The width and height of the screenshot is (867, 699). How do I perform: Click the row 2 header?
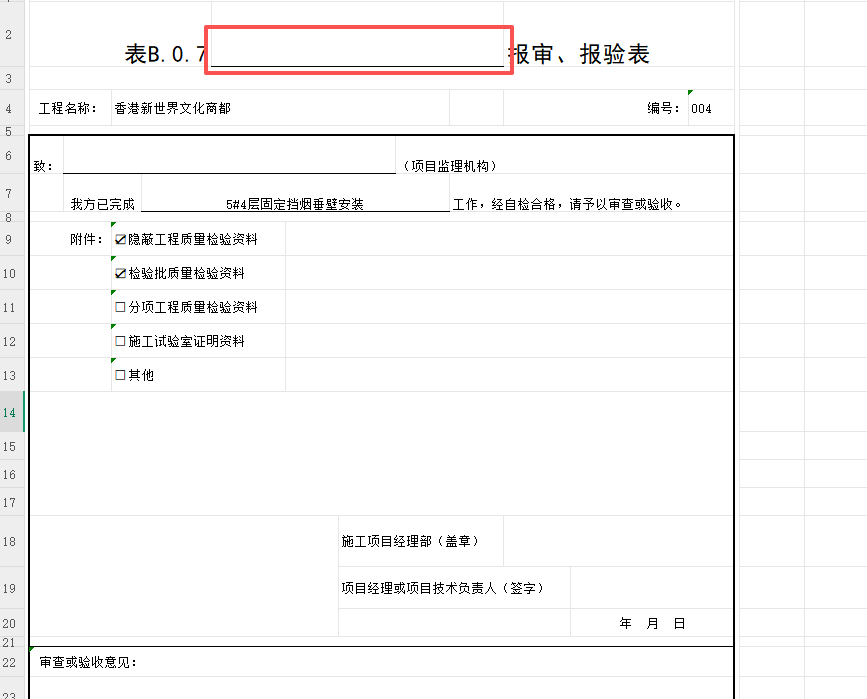pyautogui.click(x=9, y=36)
